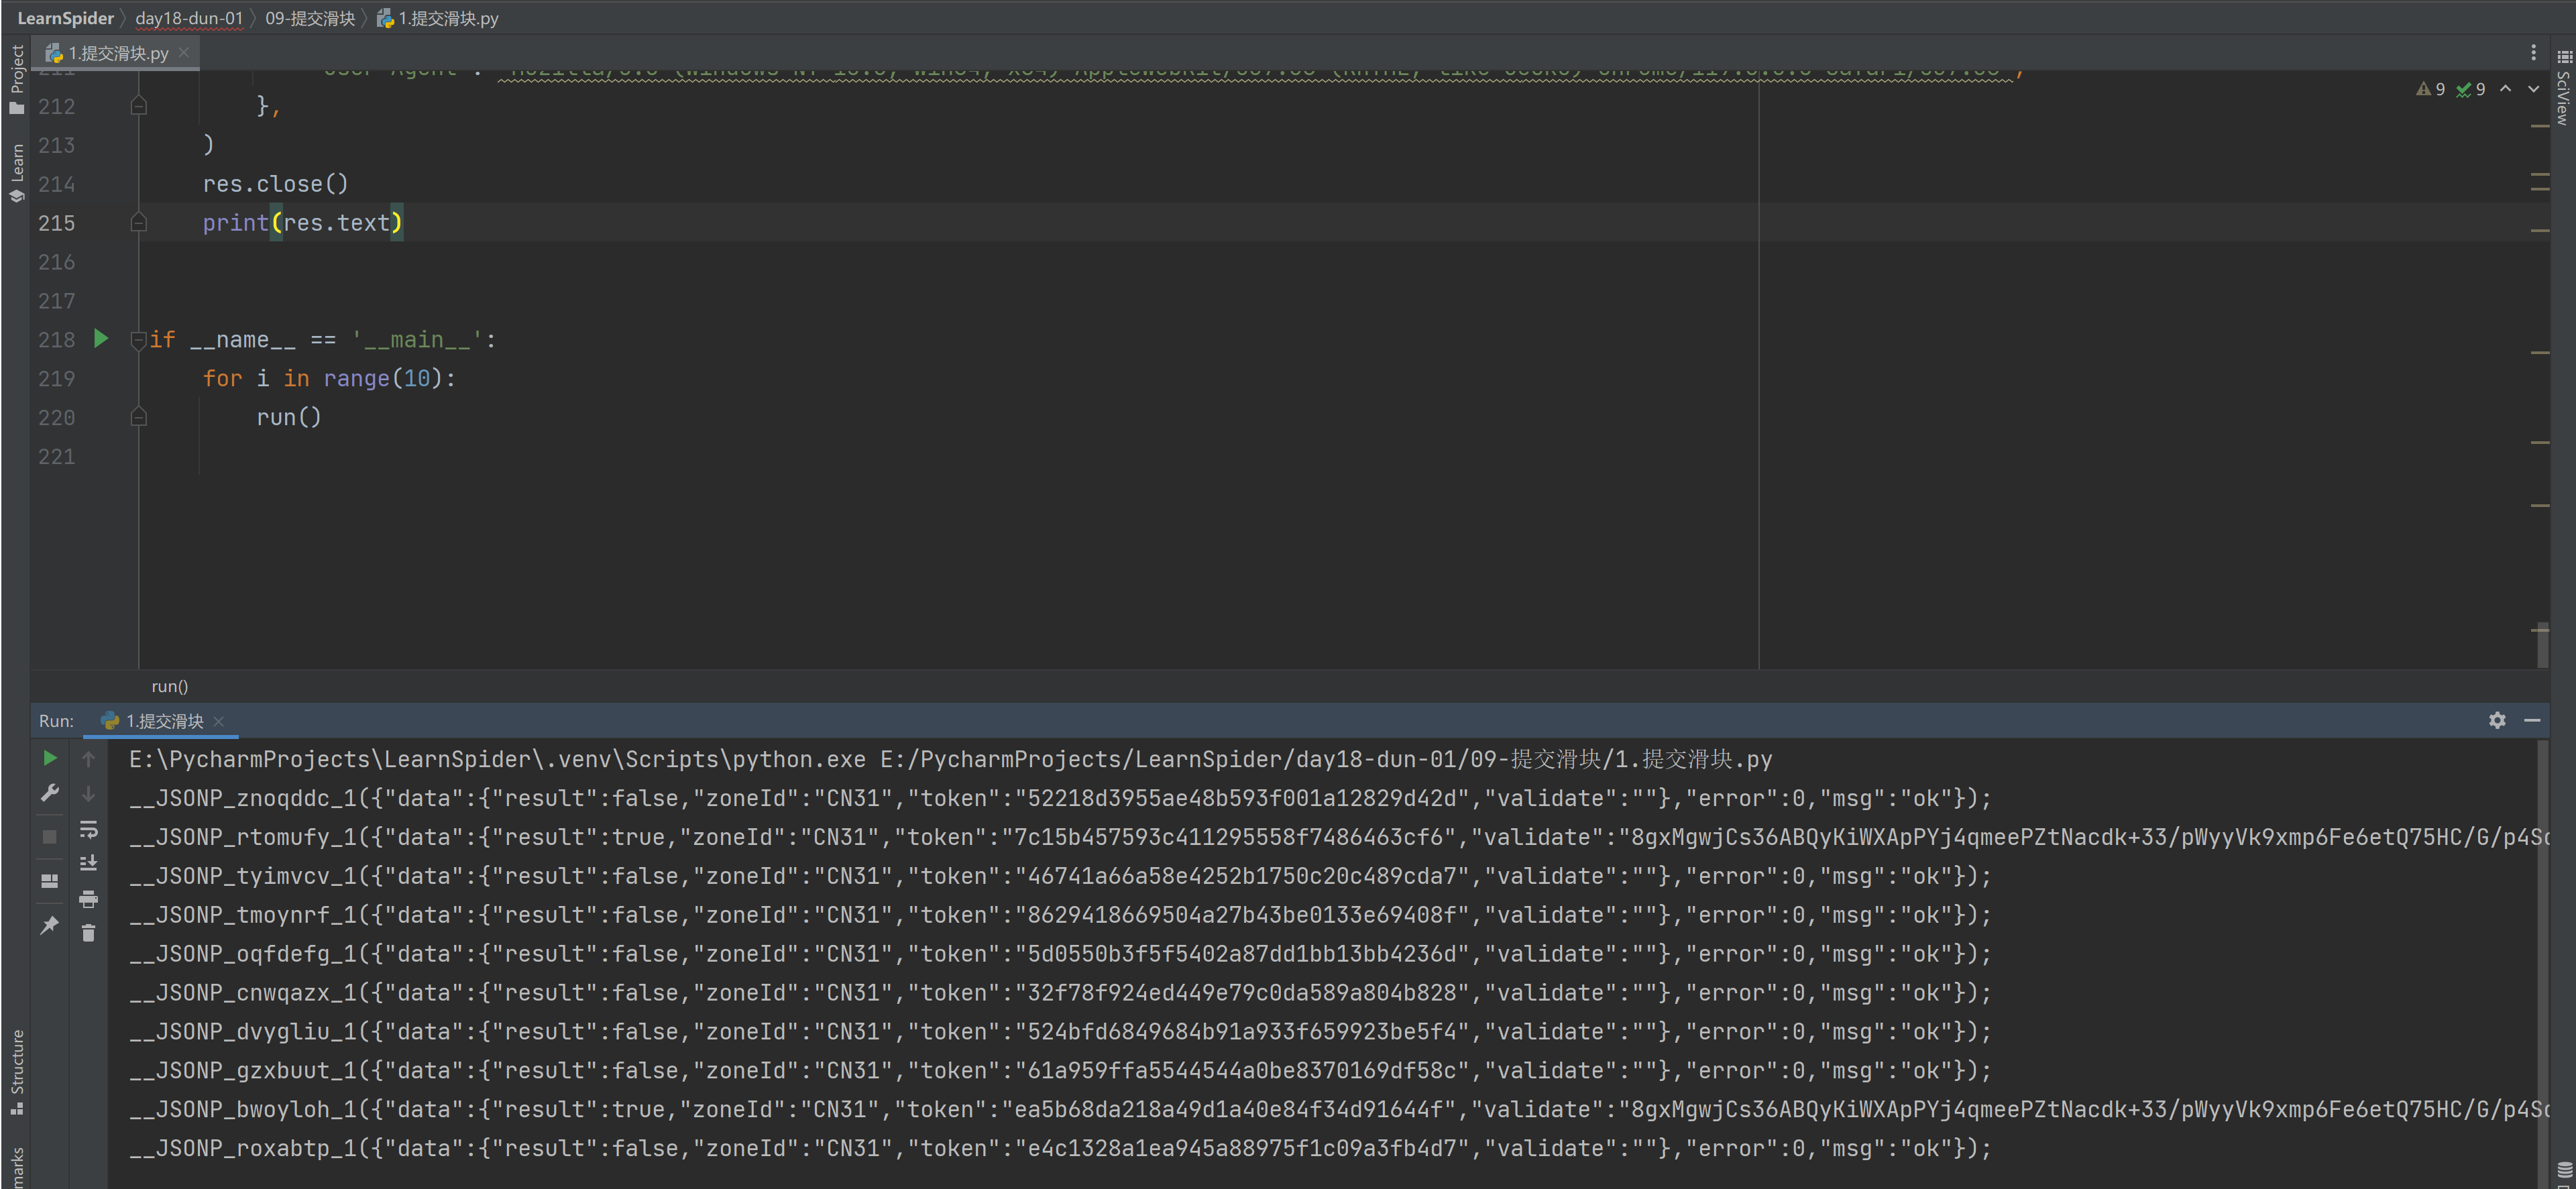The width and height of the screenshot is (2576, 1189).
Task: Click the for i in range(10) line
Action: 329,379
